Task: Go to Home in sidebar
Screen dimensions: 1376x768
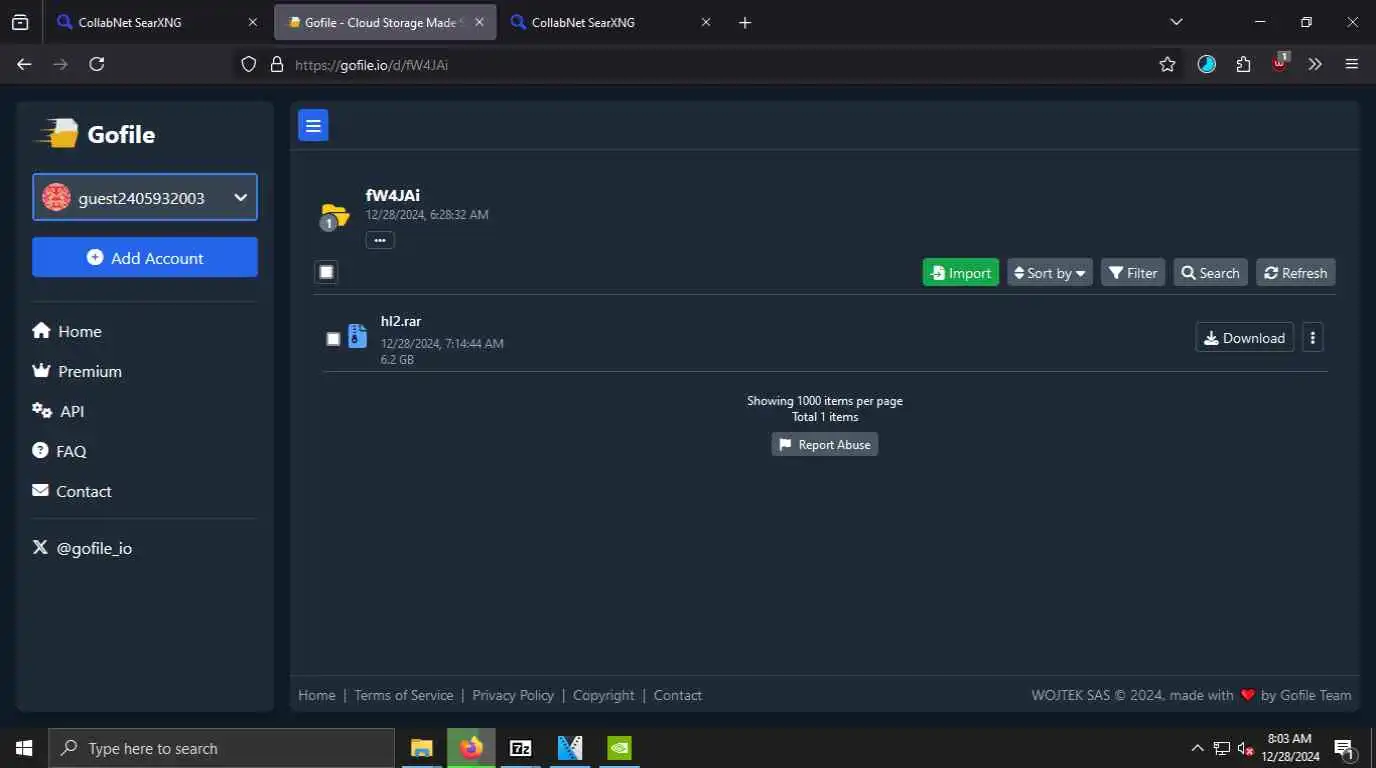Action: click(x=67, y=331)
